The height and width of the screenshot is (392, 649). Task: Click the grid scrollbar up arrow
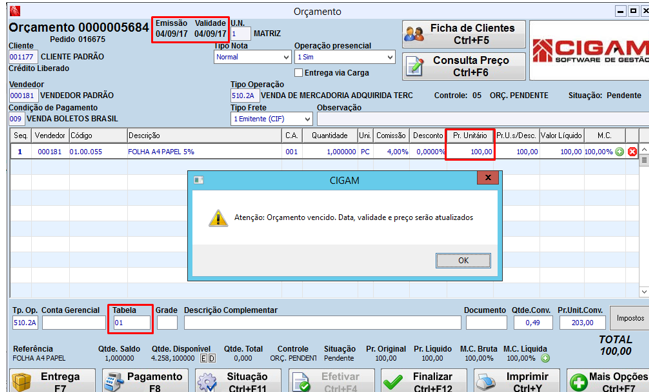pos(644,149)
